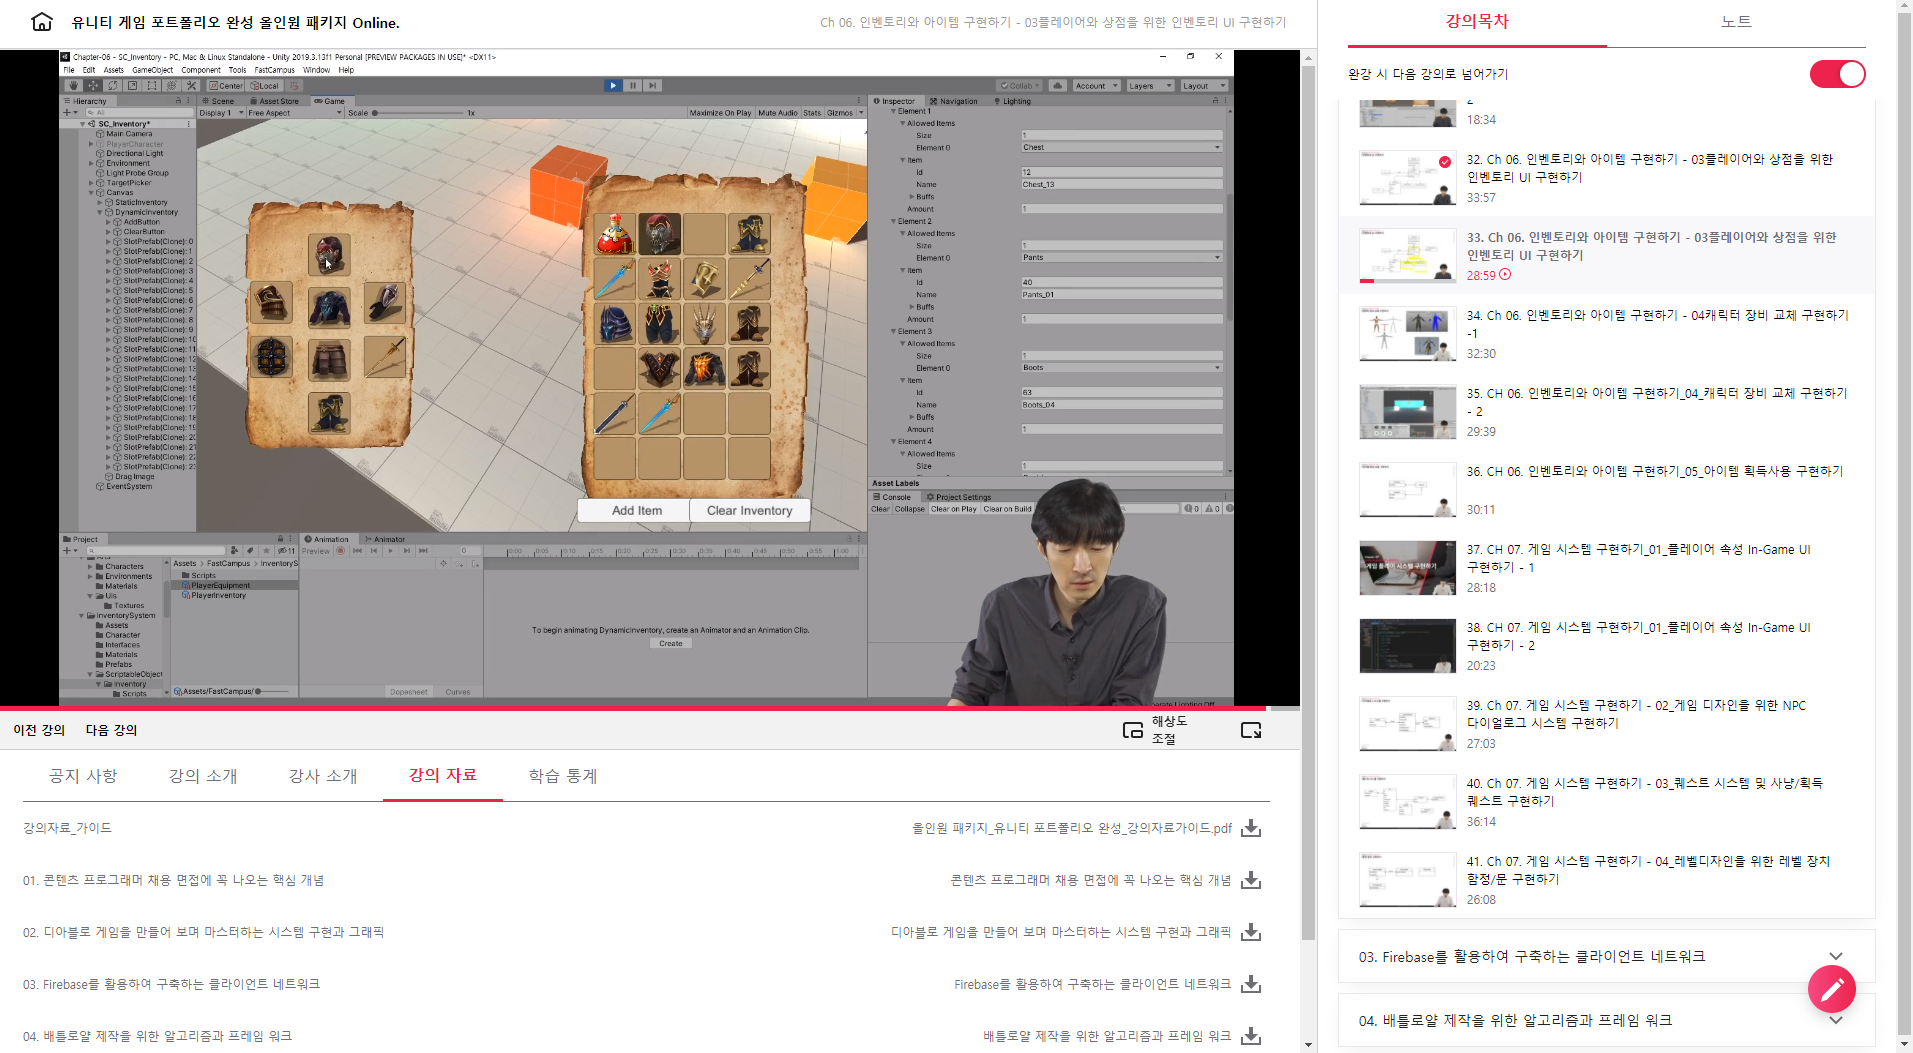Open the Free Aspect dropdown
The height and width of the screenshot is (1053, 1913).
click(294, 113)
